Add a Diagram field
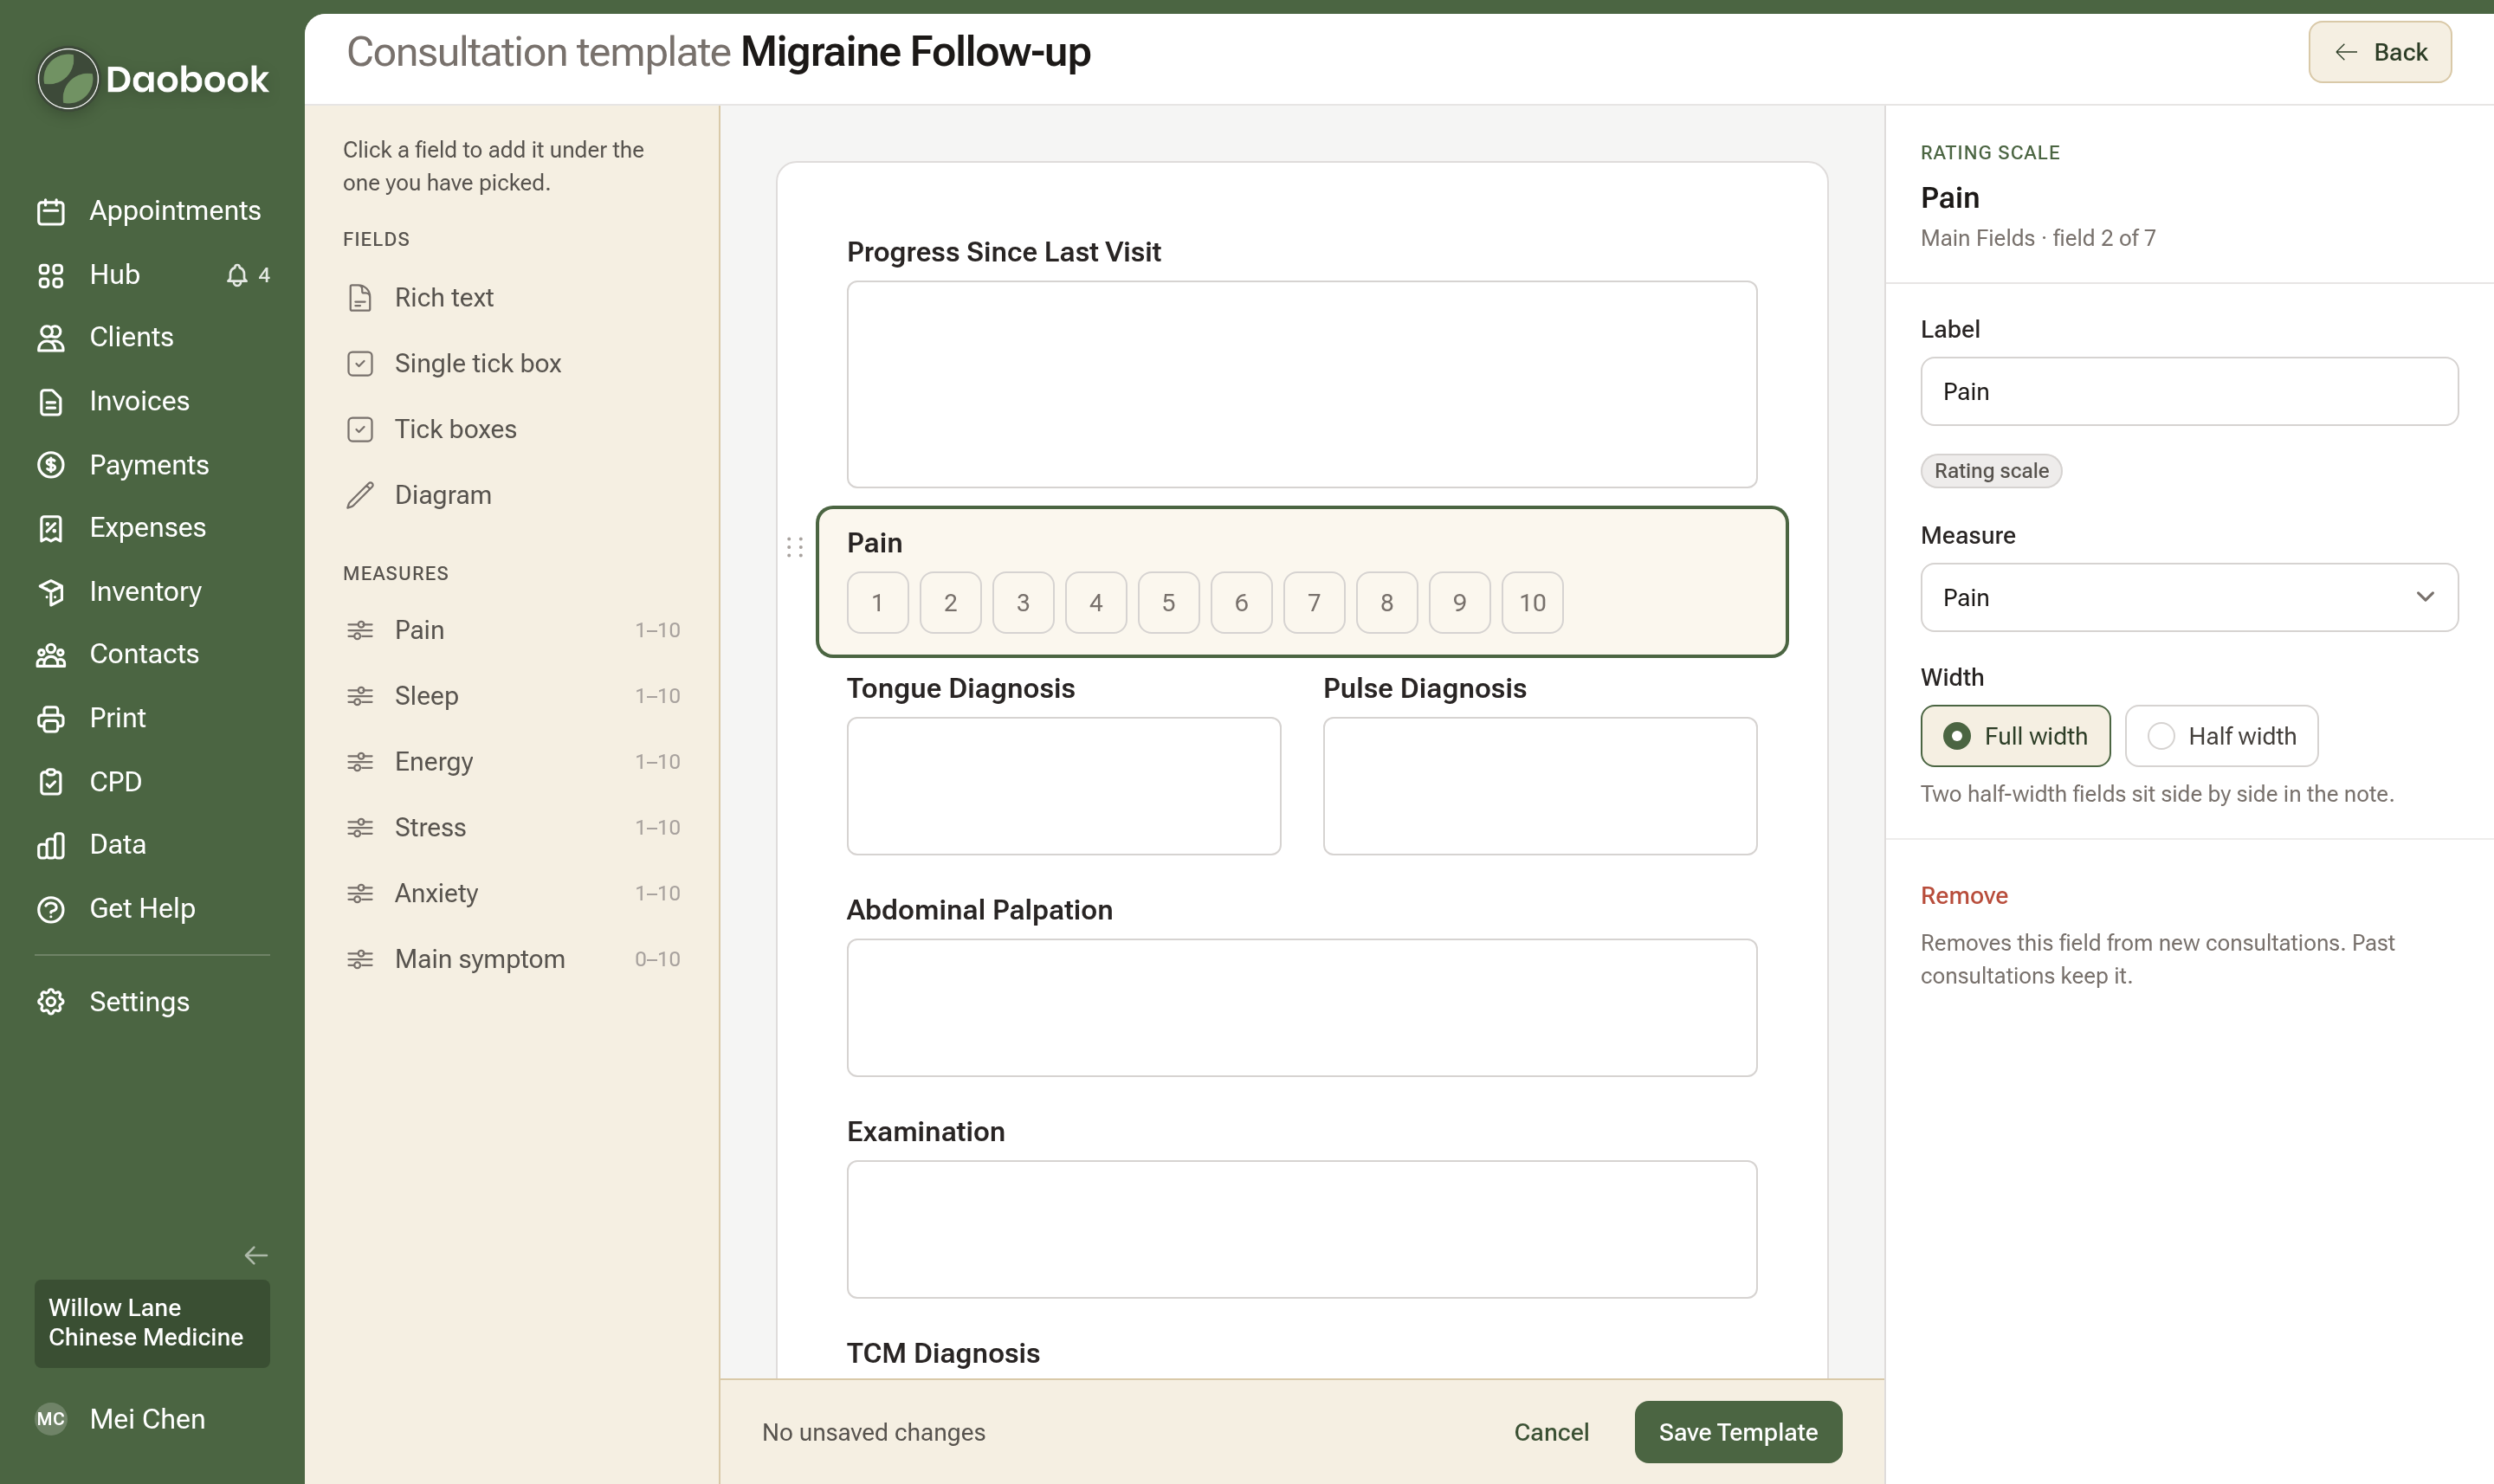Image resolution: width=2494 pixels, height=1484 pixels. point(513,495)
